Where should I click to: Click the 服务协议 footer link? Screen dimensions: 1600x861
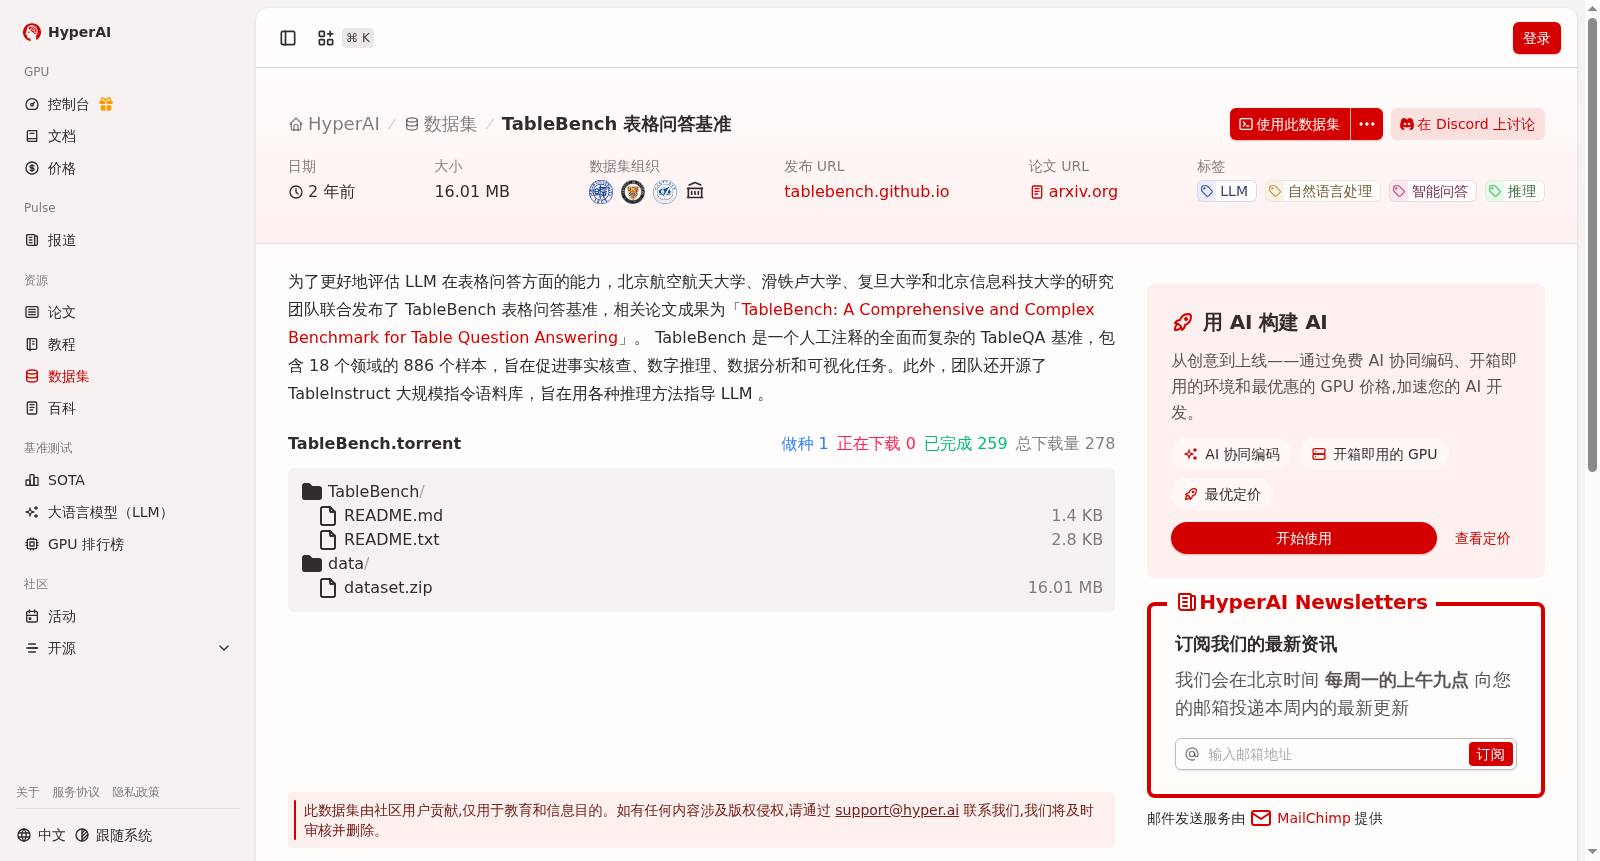[x=76, y=792]
